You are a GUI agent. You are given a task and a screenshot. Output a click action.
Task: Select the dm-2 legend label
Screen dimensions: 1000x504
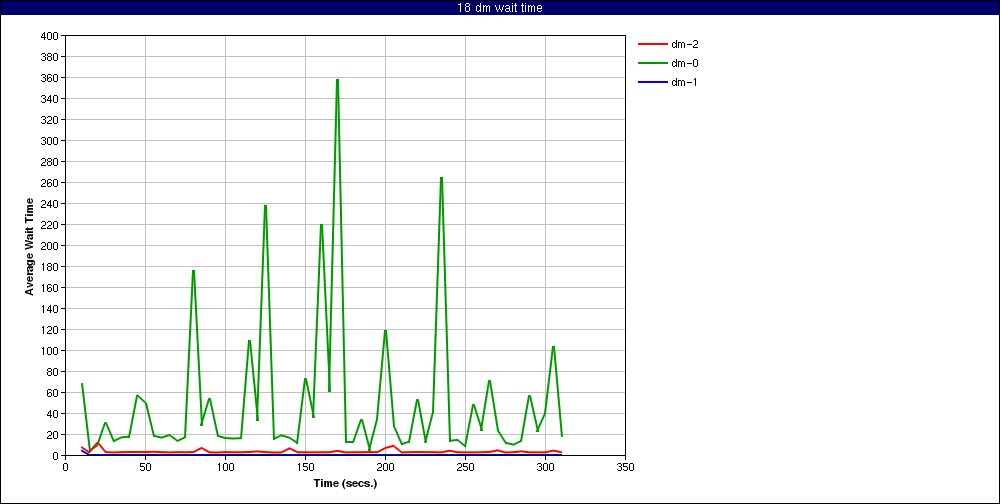(684, 44)
